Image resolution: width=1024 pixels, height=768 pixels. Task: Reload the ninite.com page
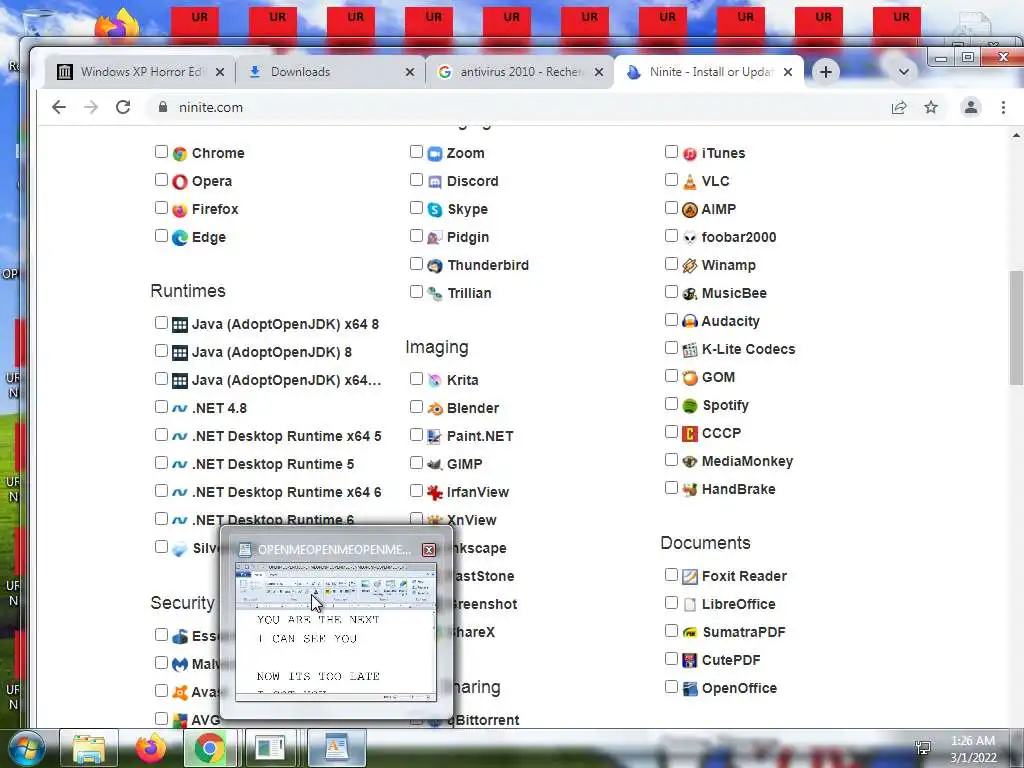tap(123, 107)
